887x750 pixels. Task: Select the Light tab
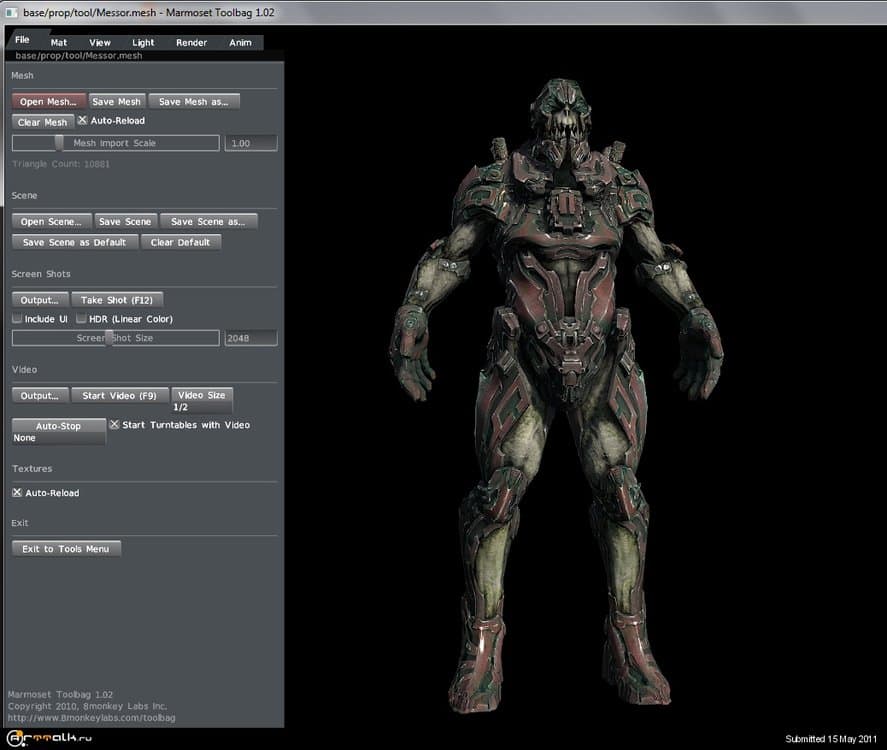pos(143,43)
